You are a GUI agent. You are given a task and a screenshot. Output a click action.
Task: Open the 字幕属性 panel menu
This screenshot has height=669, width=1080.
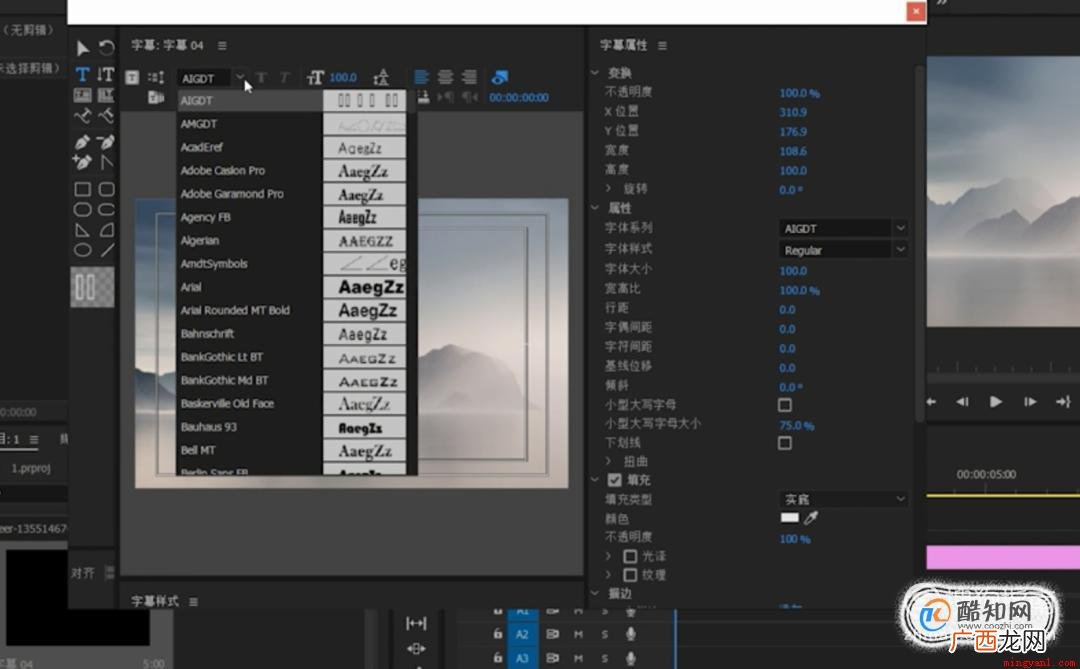tap(662, 45)
